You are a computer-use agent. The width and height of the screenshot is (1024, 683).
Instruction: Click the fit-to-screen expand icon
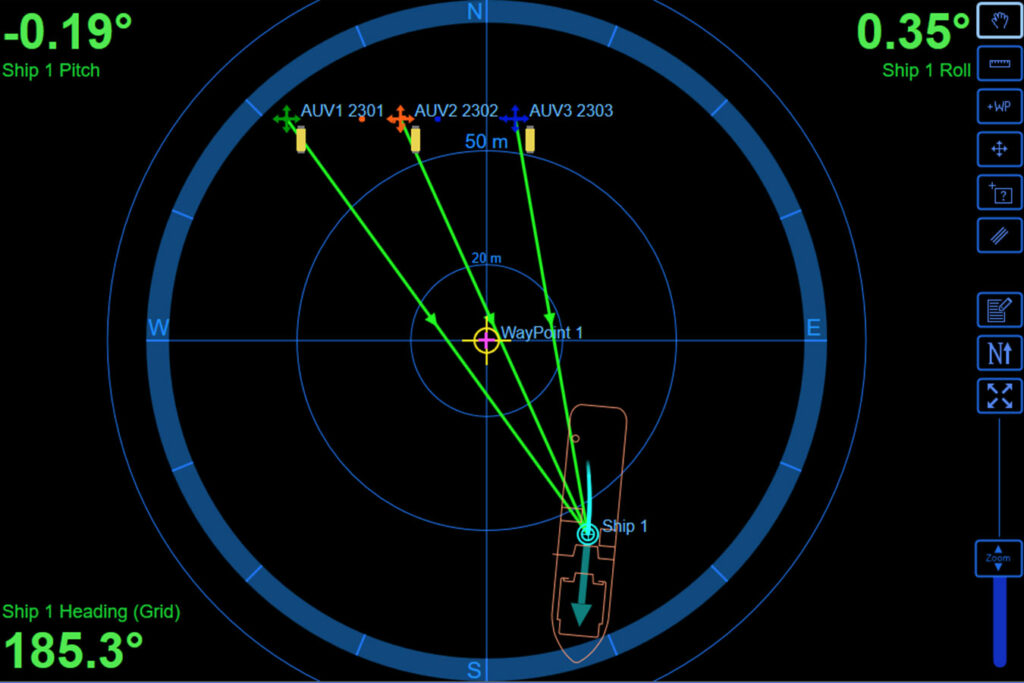pyautogui.click(x=999, y=396)
